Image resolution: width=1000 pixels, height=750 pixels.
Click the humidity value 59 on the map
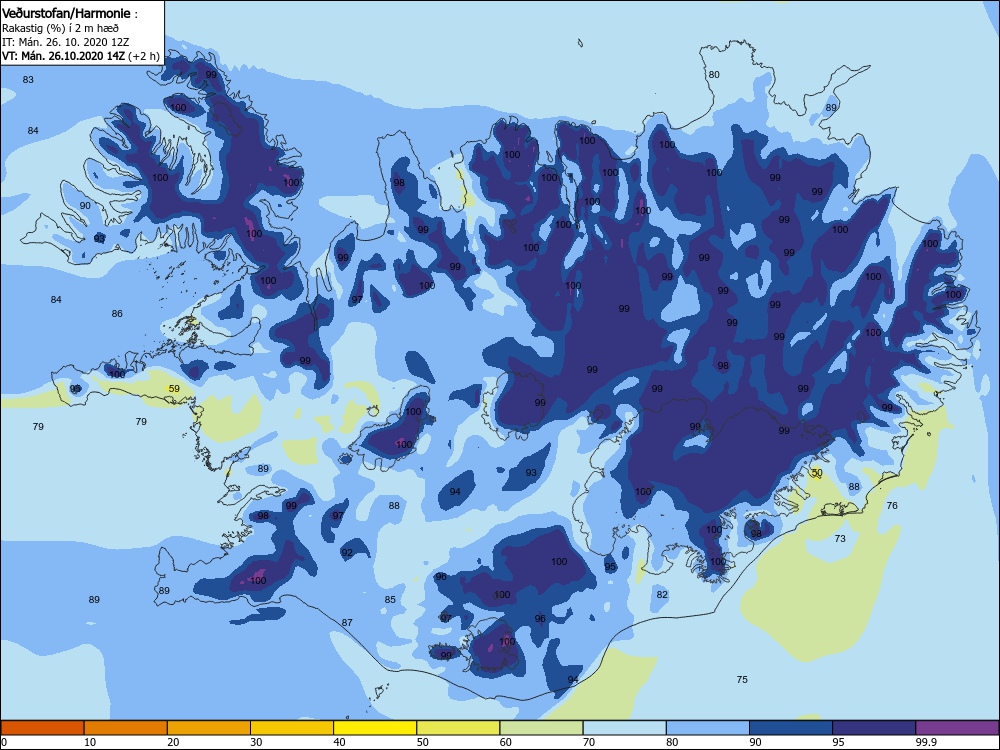(174, 388)
